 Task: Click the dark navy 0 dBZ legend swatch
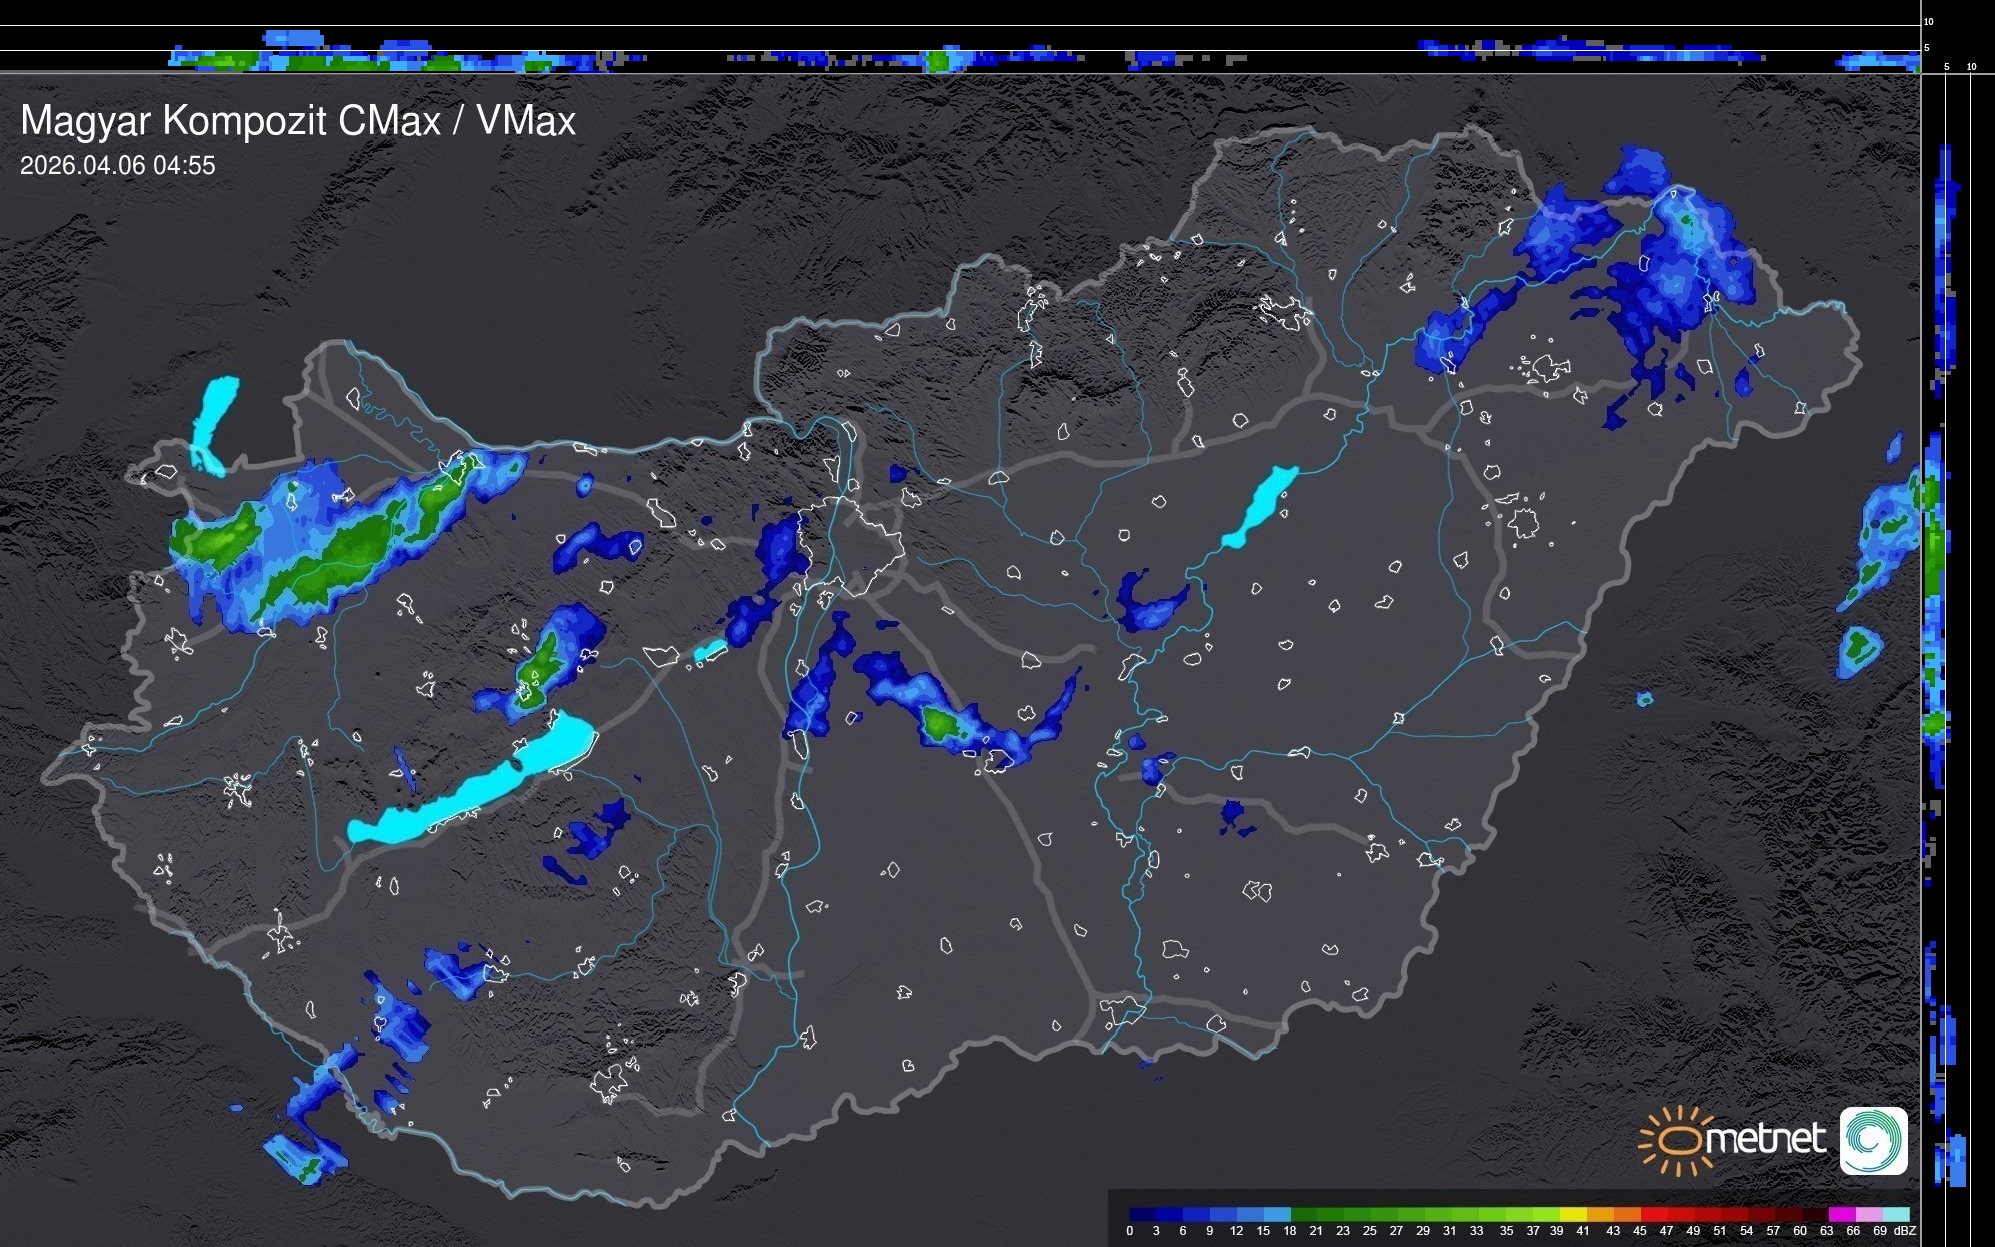[x=1143, y=1215]
